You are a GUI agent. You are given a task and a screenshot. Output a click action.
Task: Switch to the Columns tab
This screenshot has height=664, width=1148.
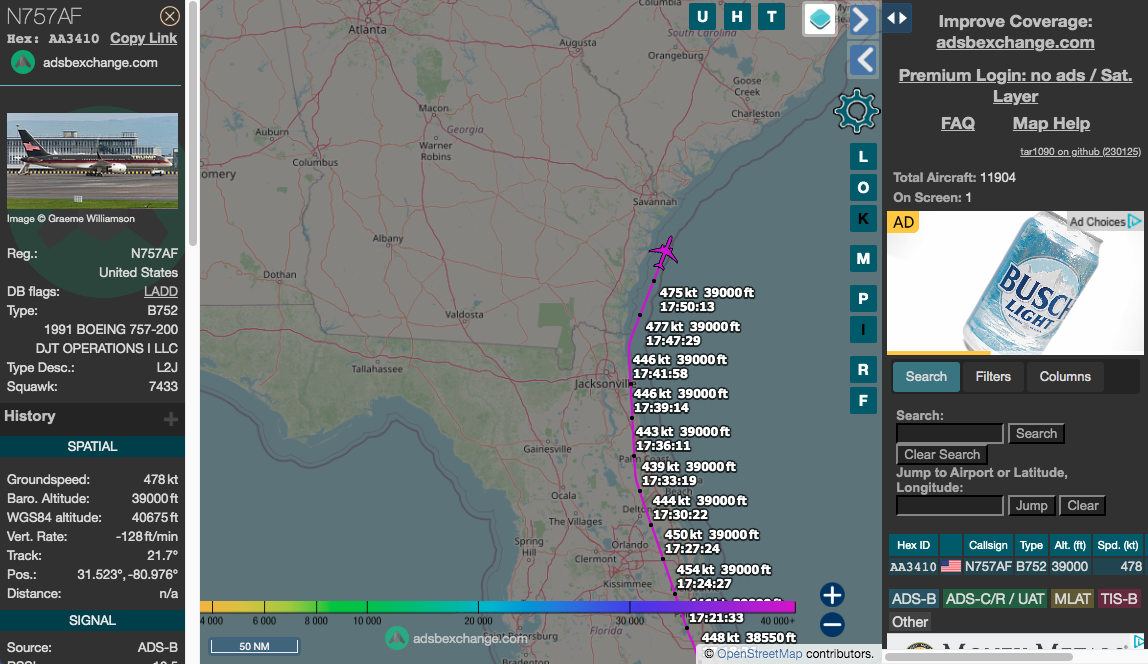click(1065, 376)
